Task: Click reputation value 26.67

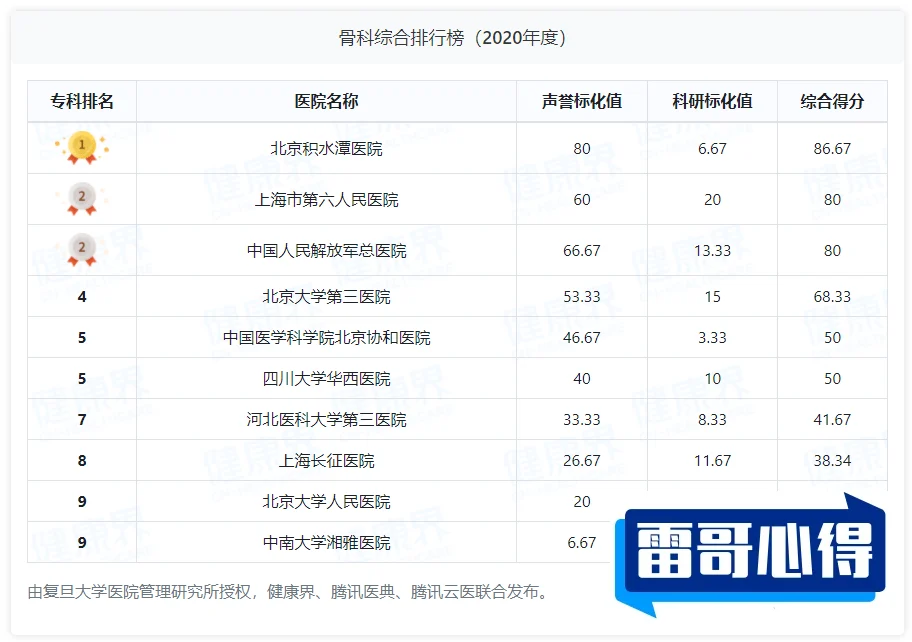Action: click(x=582, y=461)
